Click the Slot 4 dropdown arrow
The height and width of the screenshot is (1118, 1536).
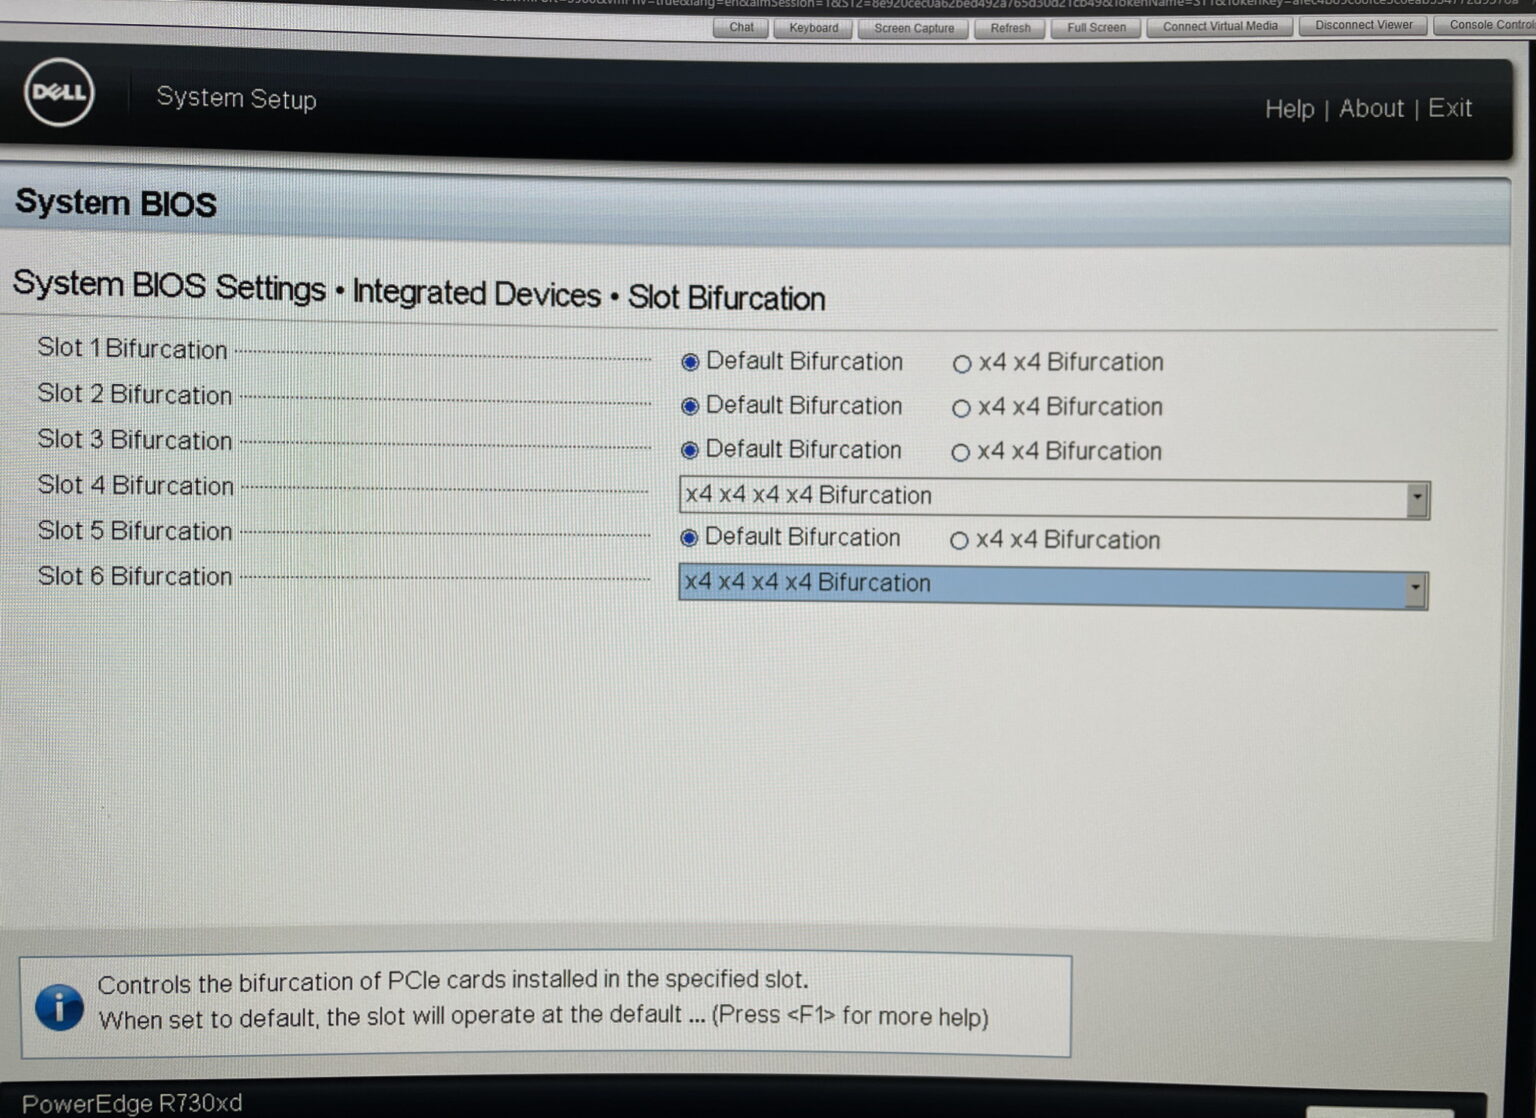coord(1416,499)
